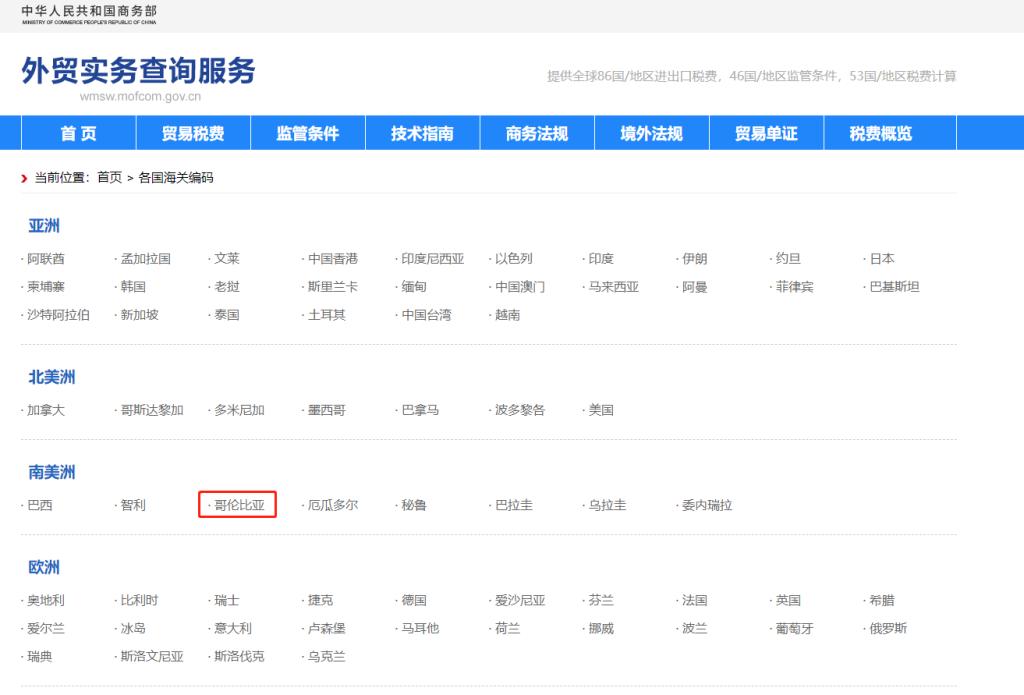Click the 外贸实务查询服务 site title

pos(138,71)
